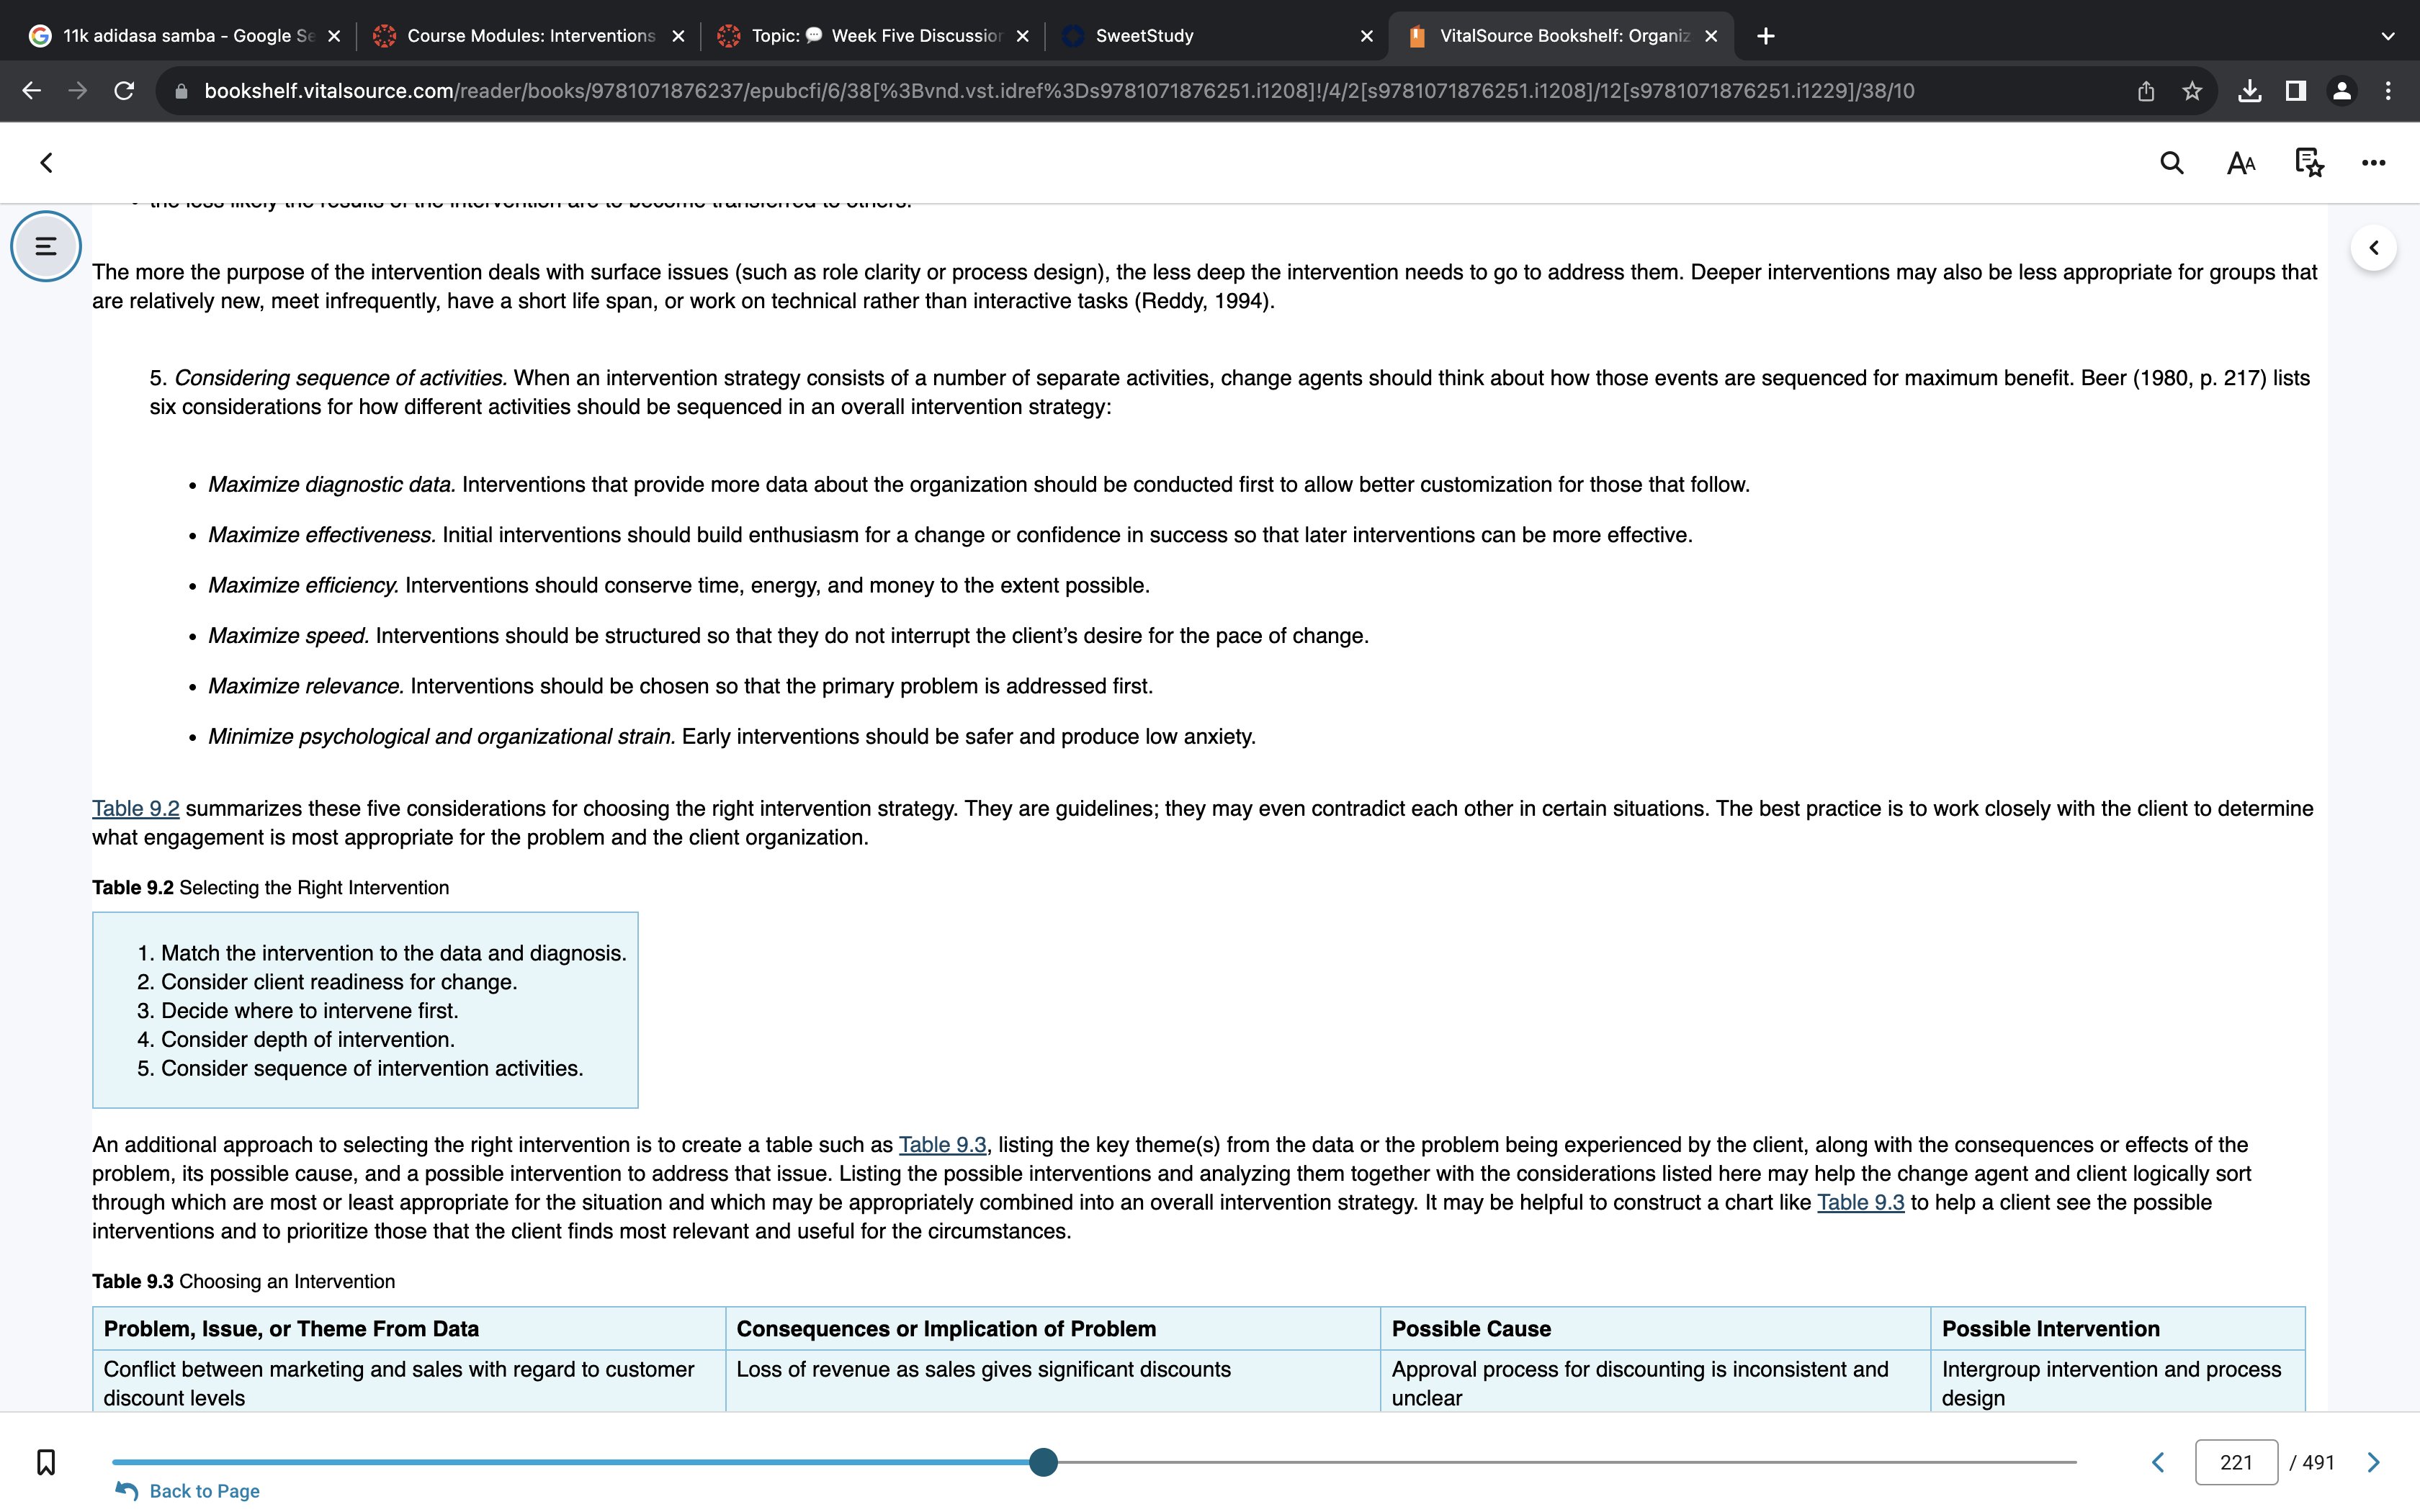
Task: Follow the Table 9.2 link
Action: coord(136,808)
